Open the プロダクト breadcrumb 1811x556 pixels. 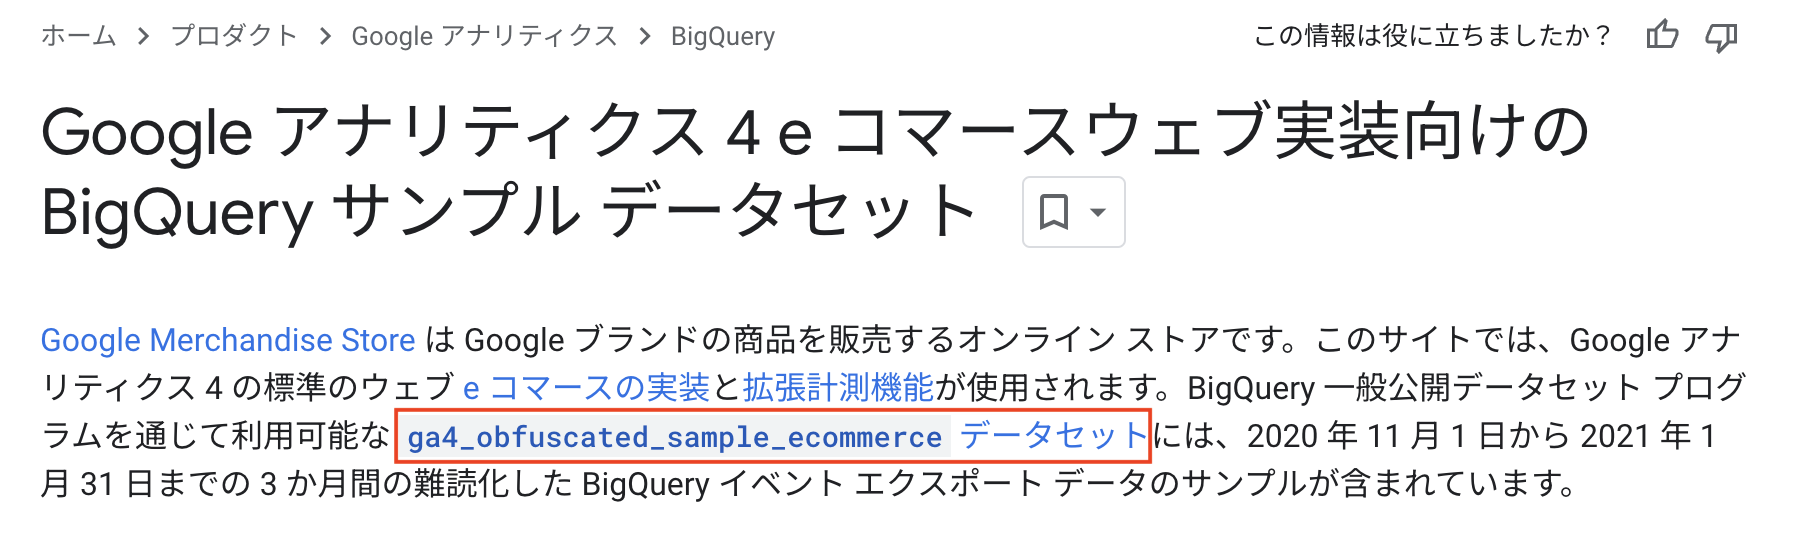(234, 36)
